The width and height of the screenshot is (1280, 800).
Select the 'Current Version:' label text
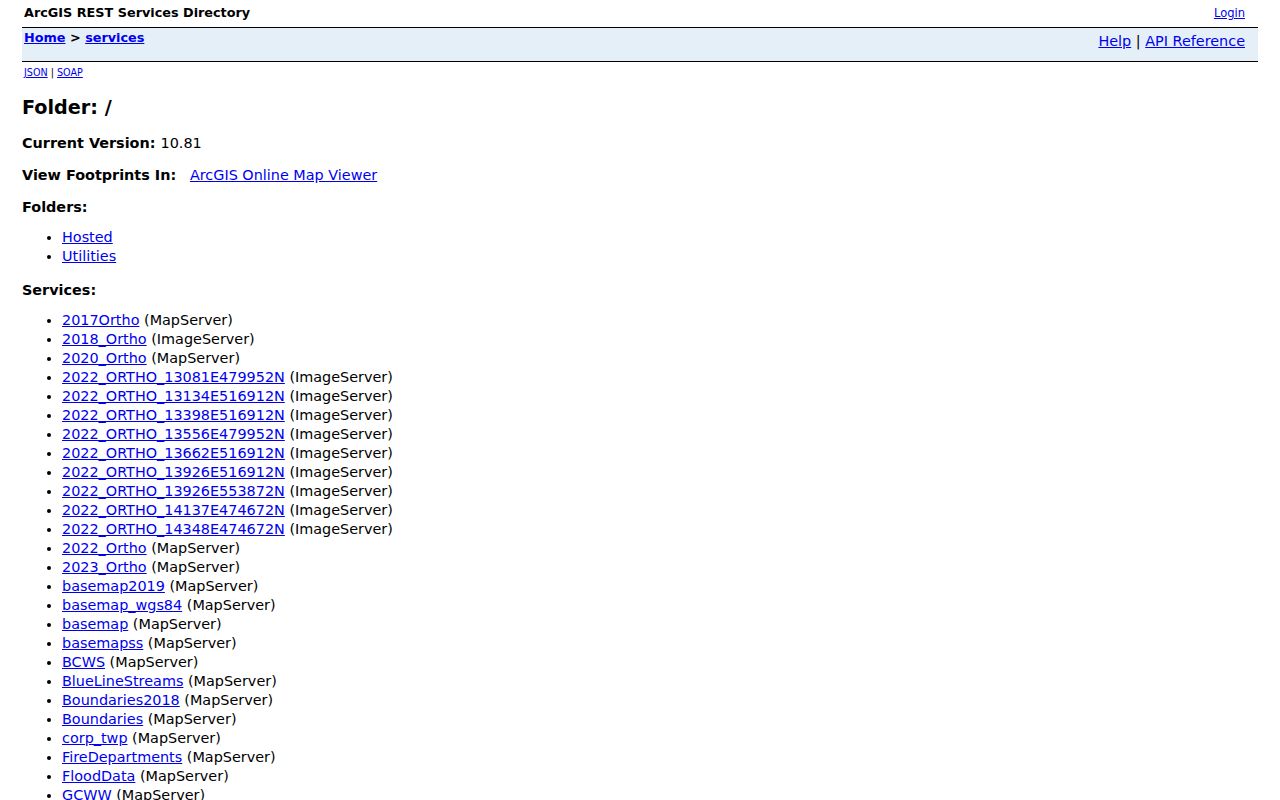(89, 143)
